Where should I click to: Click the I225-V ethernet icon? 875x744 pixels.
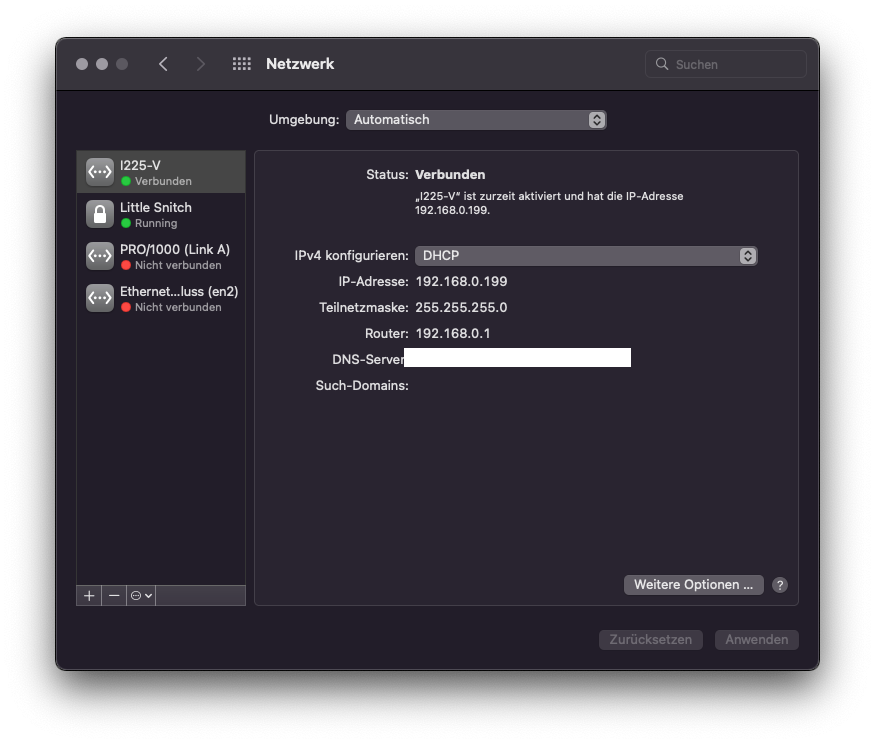pyautogui.click(x=100, y=172)
